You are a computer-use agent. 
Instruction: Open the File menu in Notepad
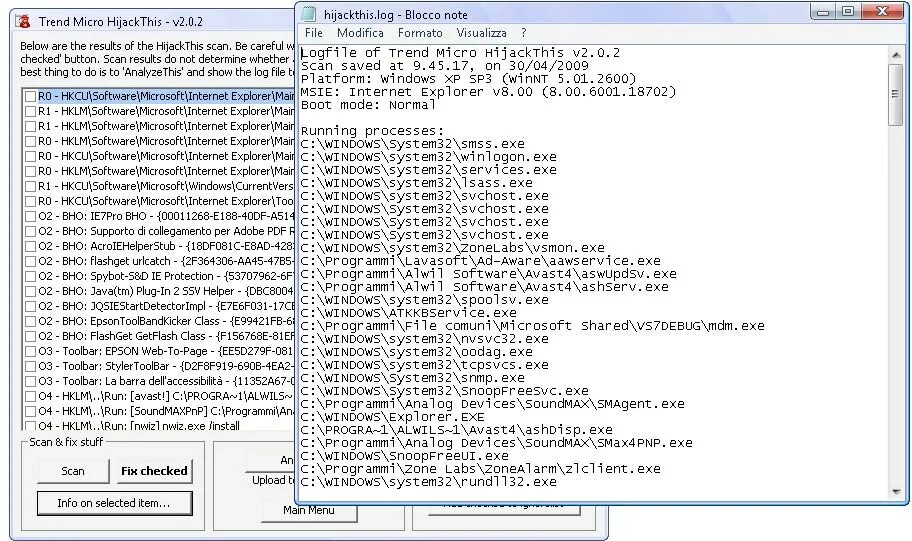[x=314, y=33]
